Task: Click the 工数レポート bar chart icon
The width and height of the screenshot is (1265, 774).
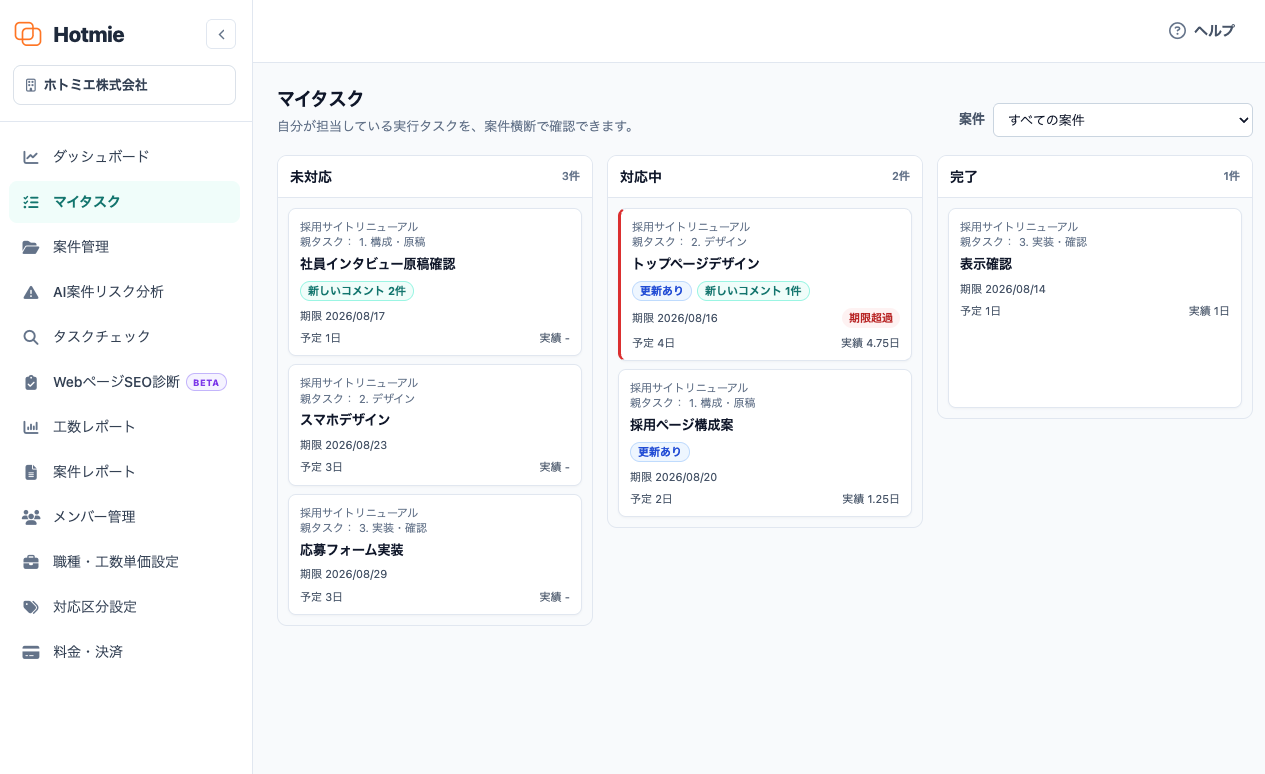Action: 31,427
